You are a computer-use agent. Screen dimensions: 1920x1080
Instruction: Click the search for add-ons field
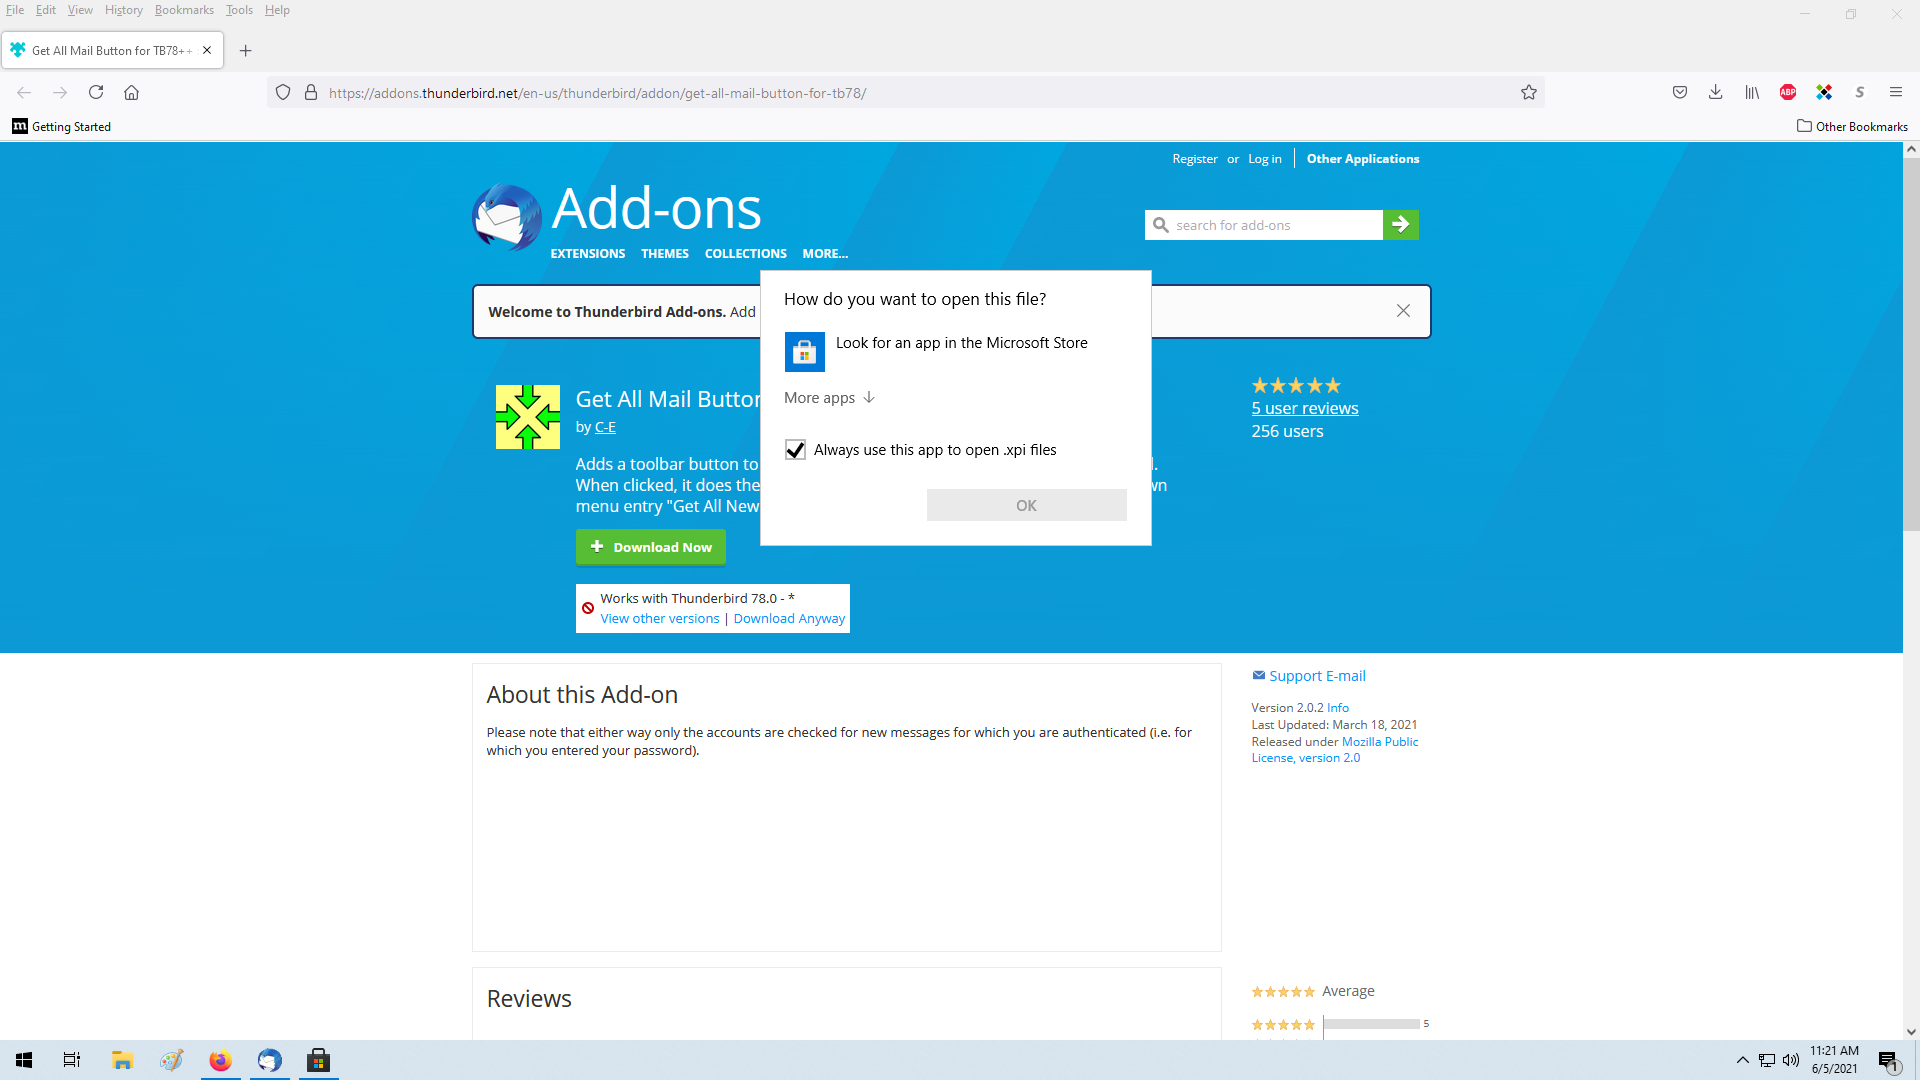(x=1264, y=225)
